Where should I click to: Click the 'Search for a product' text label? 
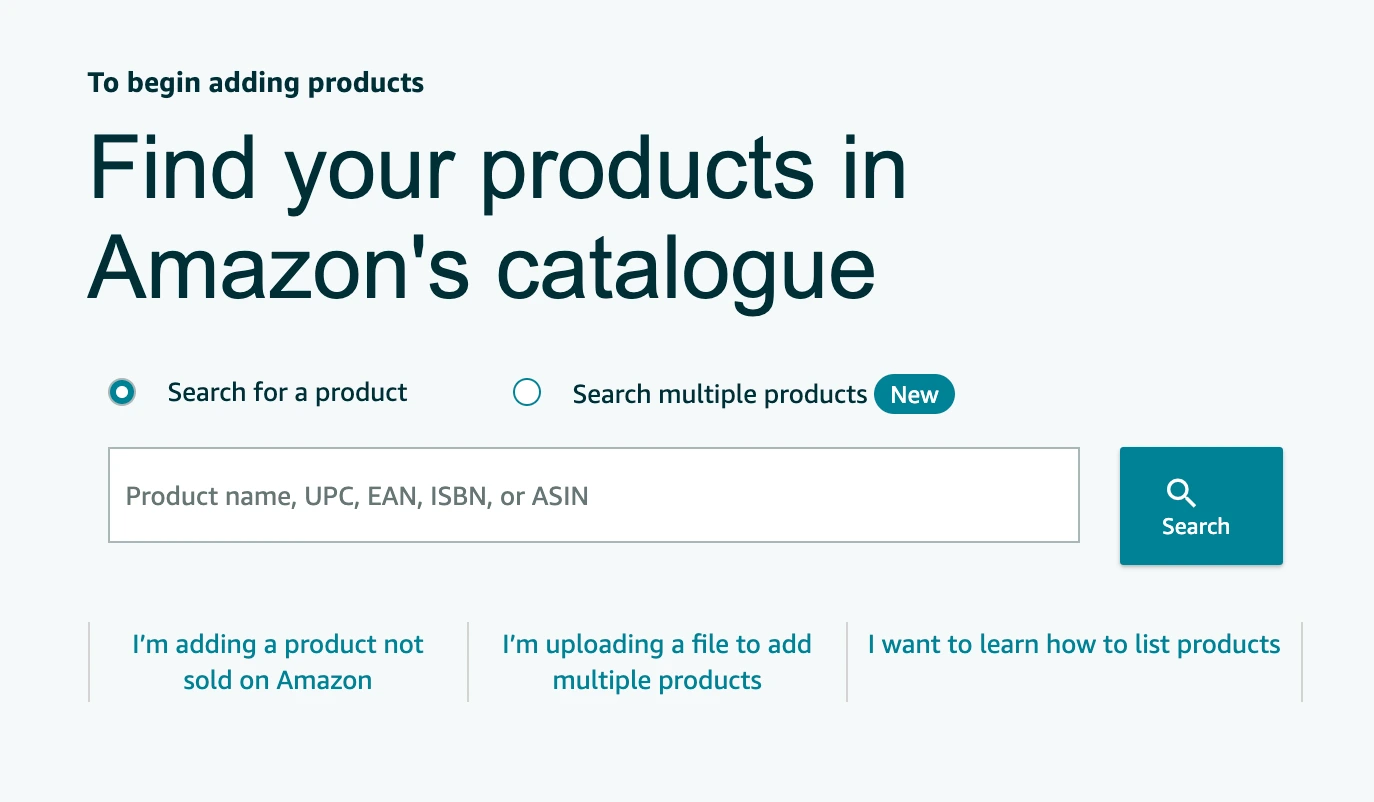coord(286,392)
